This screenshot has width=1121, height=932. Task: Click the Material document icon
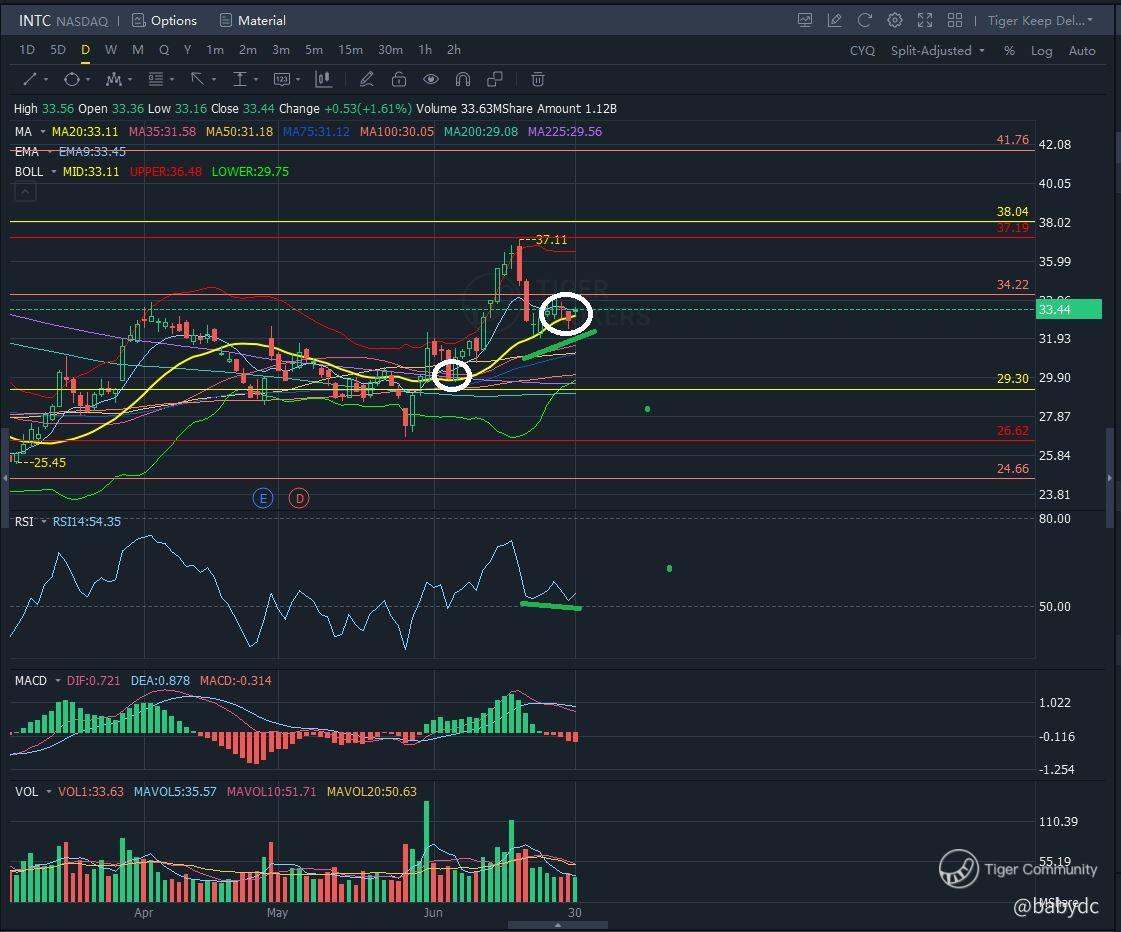pyautogui.click(x=226, y=21)
